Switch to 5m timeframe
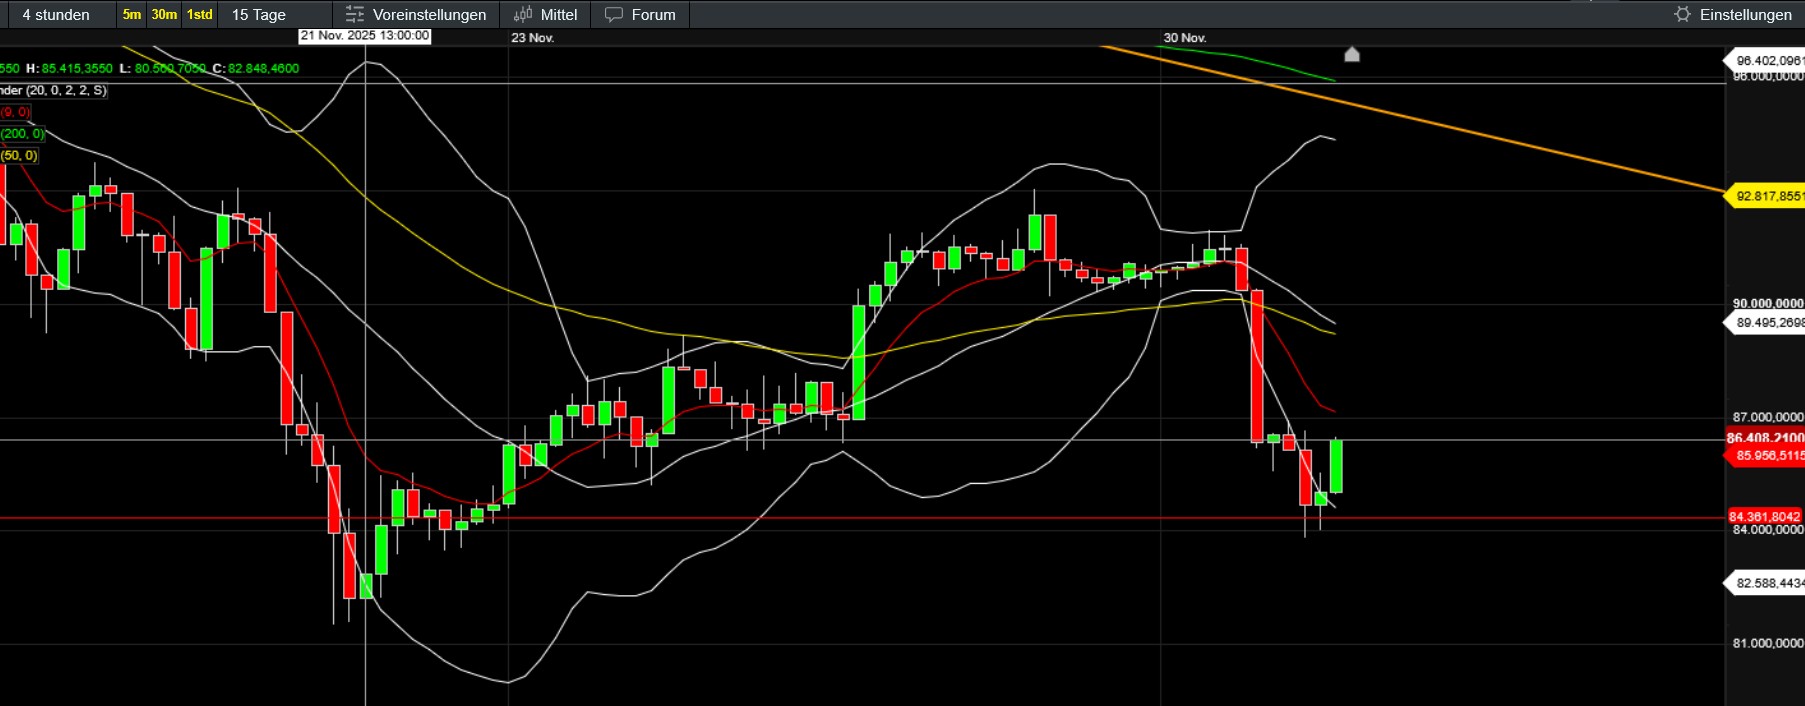 coord(132,14)
